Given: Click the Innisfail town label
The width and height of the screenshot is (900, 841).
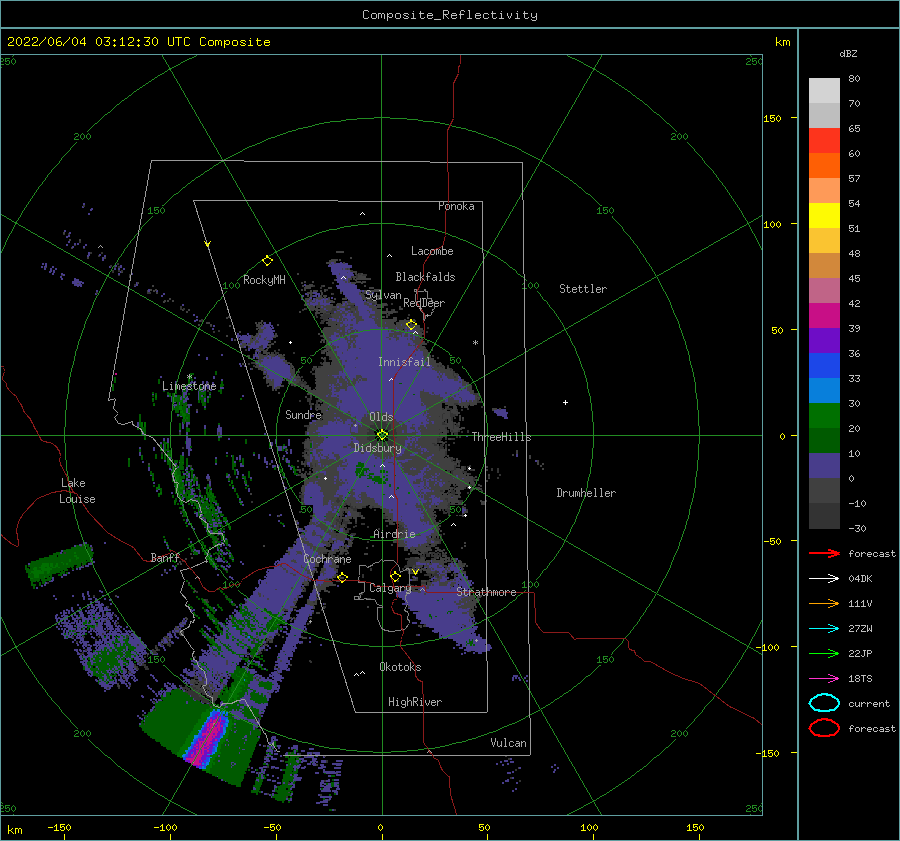Looking at the screenshot, I should click(x=404, y=362).
